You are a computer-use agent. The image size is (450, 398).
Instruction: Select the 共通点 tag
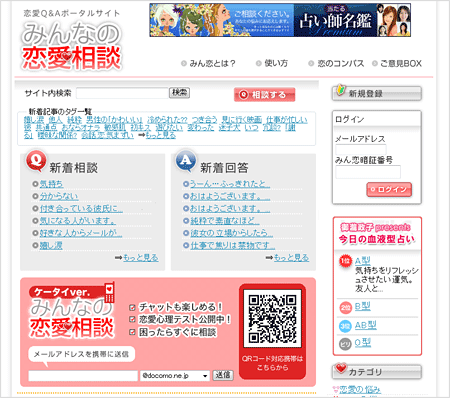tap(46, 128)
